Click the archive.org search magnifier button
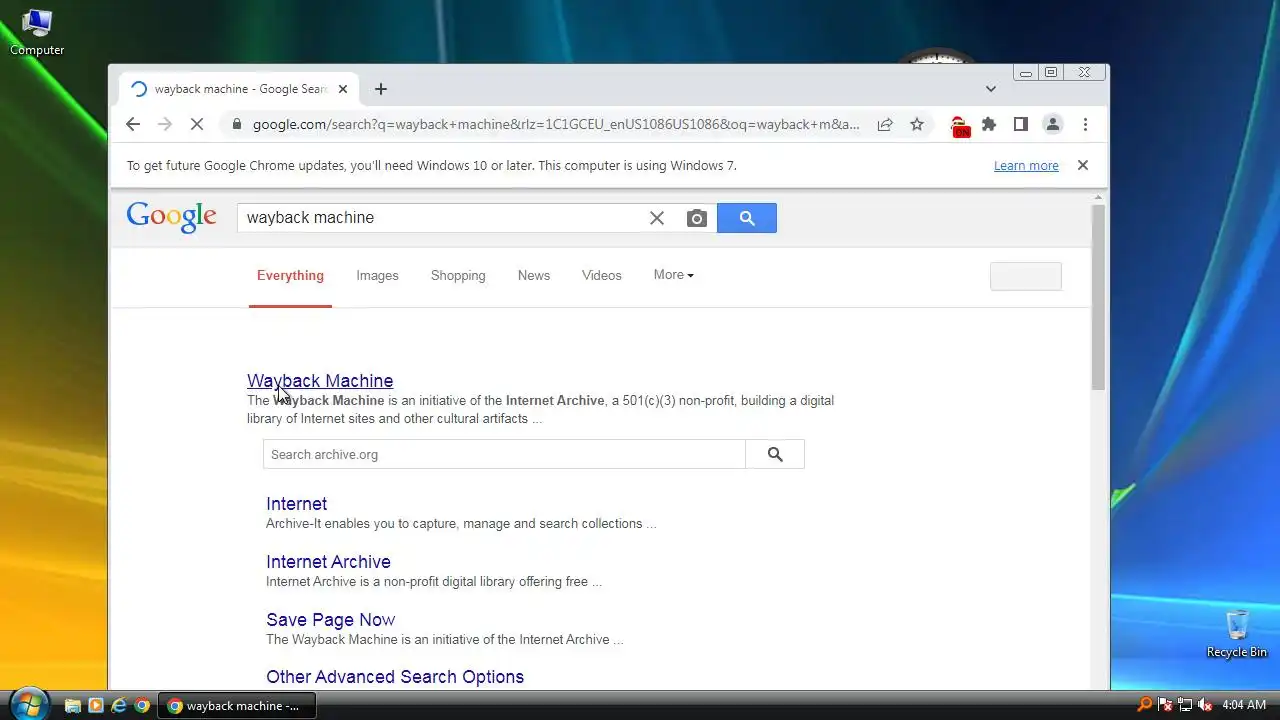 pyautogui.click(x=775, y=454)
